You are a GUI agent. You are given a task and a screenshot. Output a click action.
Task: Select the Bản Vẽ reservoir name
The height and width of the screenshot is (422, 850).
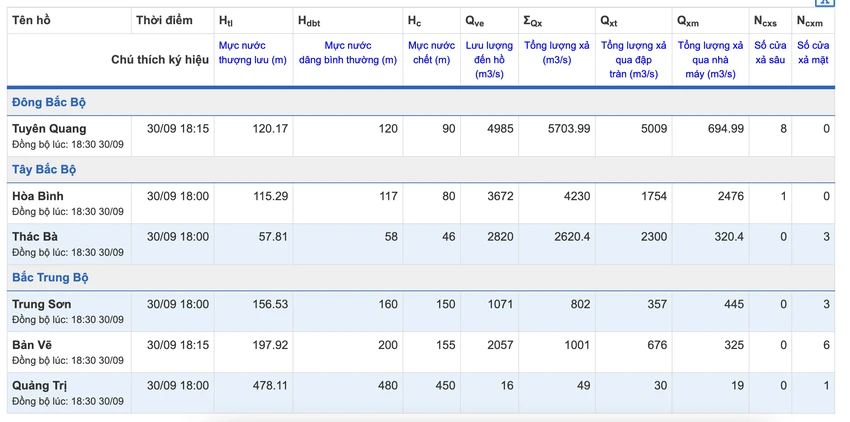(x=33, y=345)
